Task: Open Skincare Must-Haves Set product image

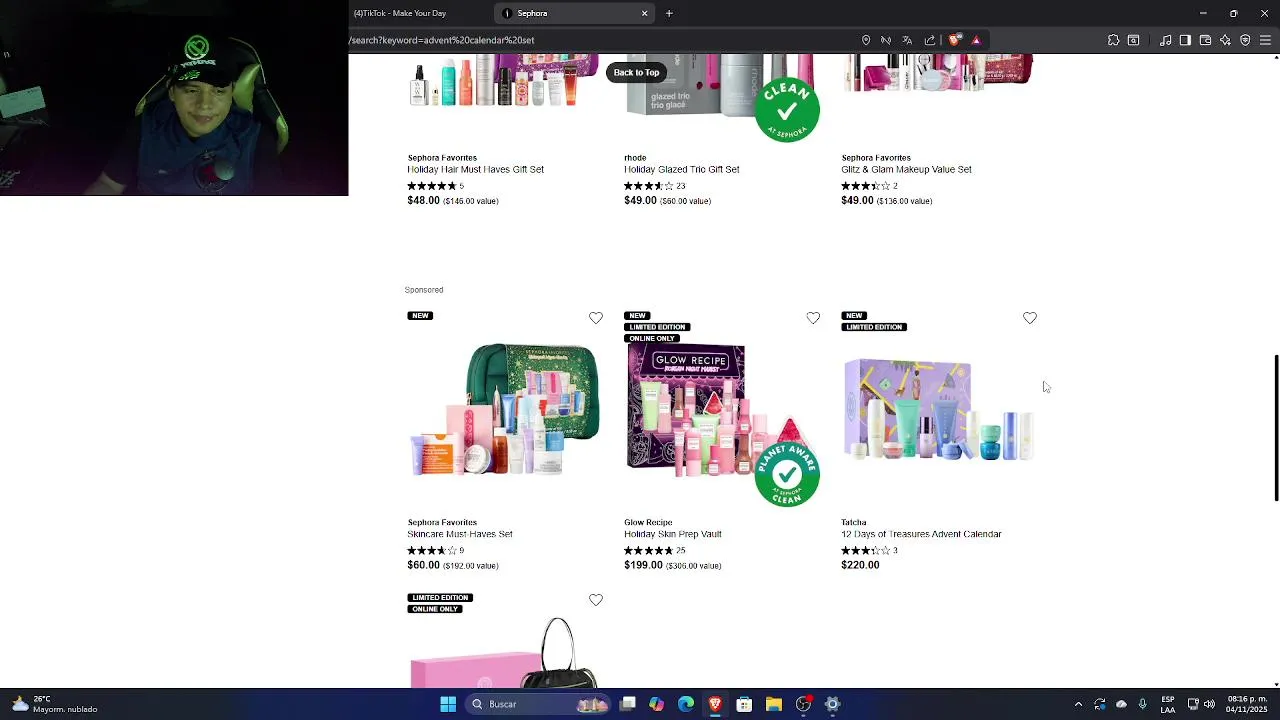Action: [505, 410]
